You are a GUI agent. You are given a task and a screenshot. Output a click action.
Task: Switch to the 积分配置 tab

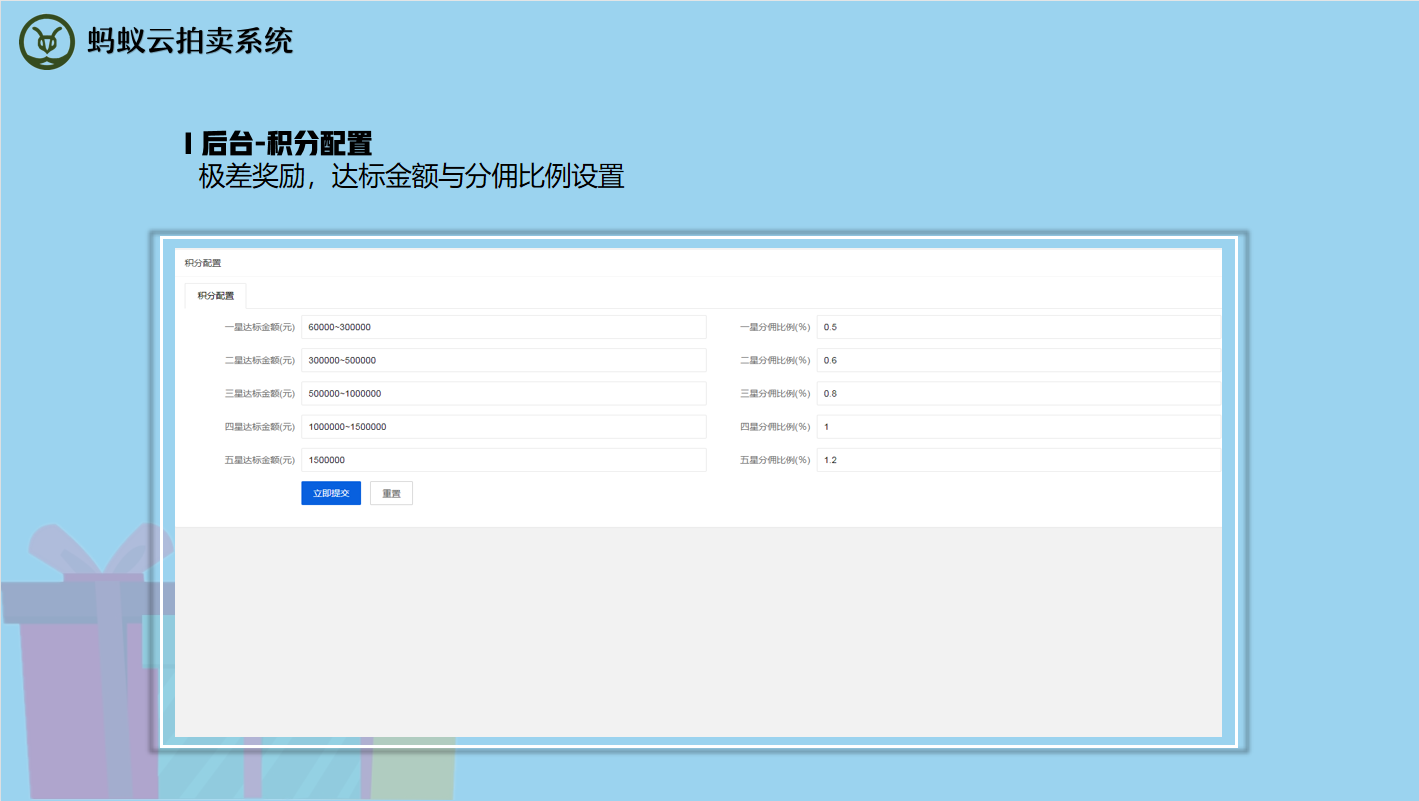point(215,296)
